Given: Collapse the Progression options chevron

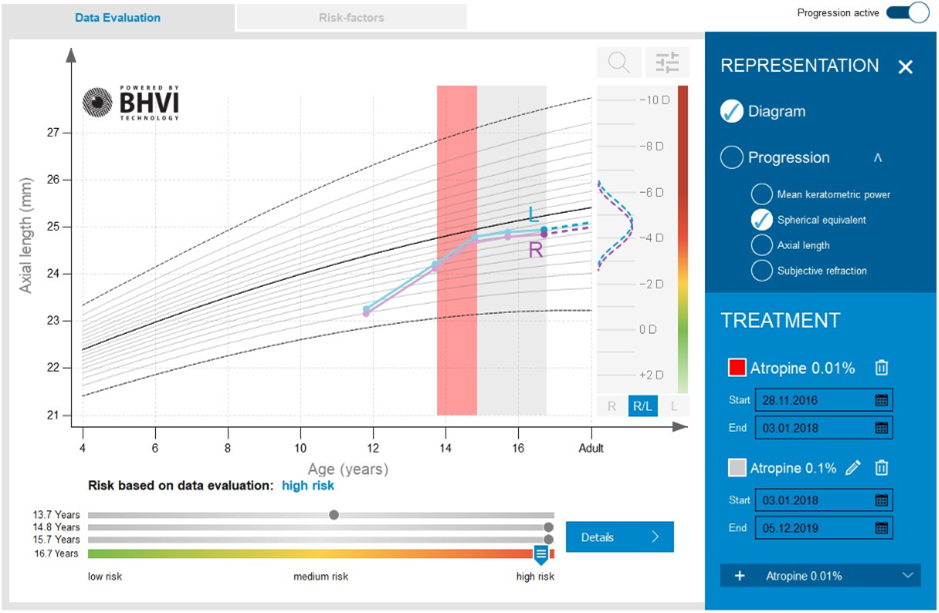Looking at the screenshot, I should [x=878, y=158].
